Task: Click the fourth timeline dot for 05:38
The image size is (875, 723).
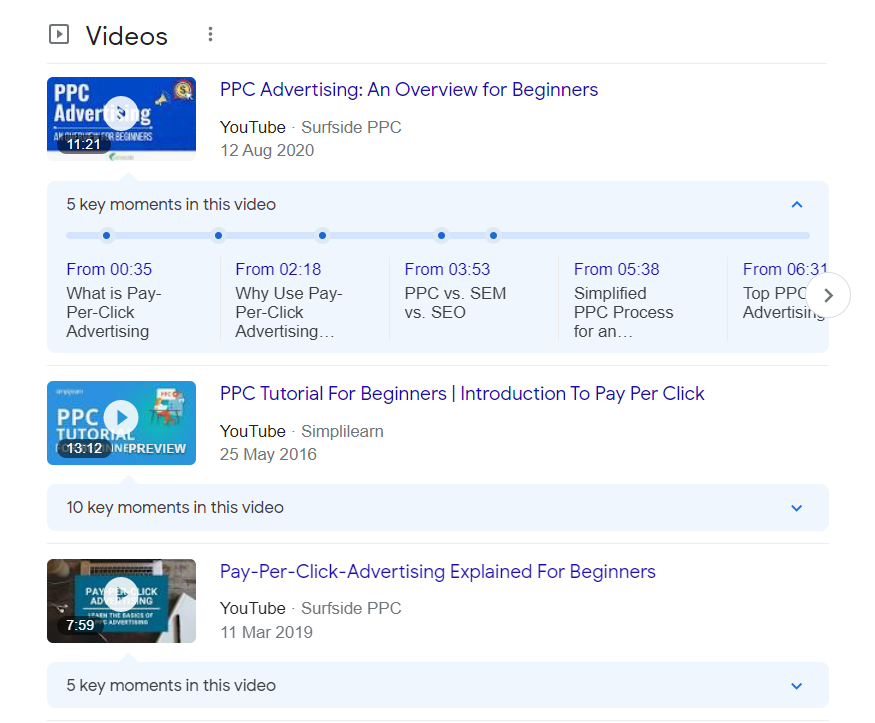Action: (441, 235)
